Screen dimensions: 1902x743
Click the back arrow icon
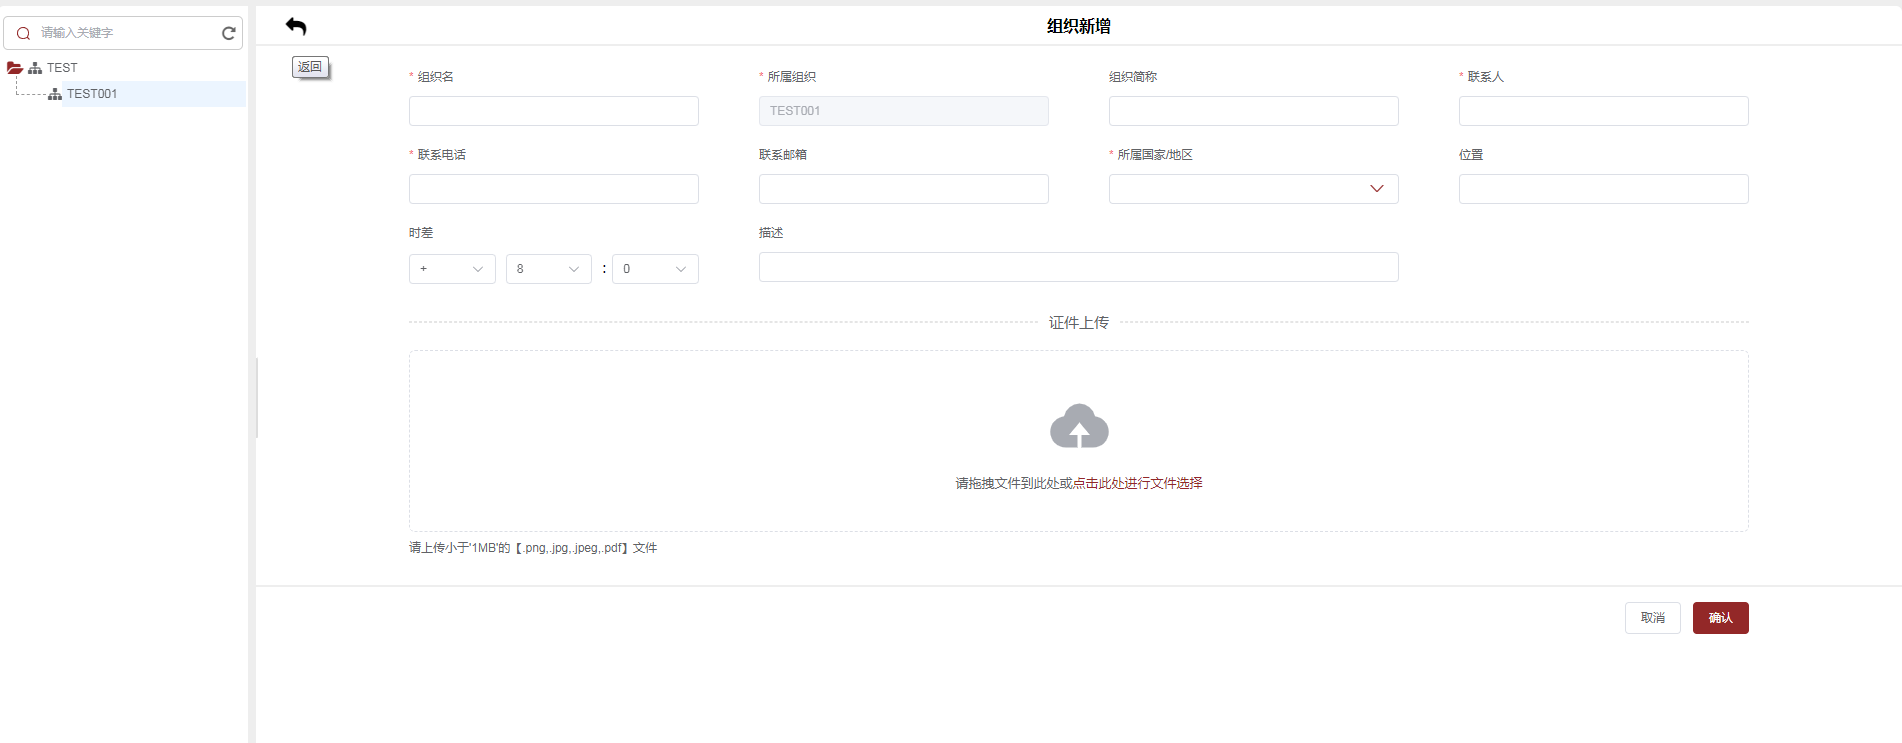click(296, 27)
